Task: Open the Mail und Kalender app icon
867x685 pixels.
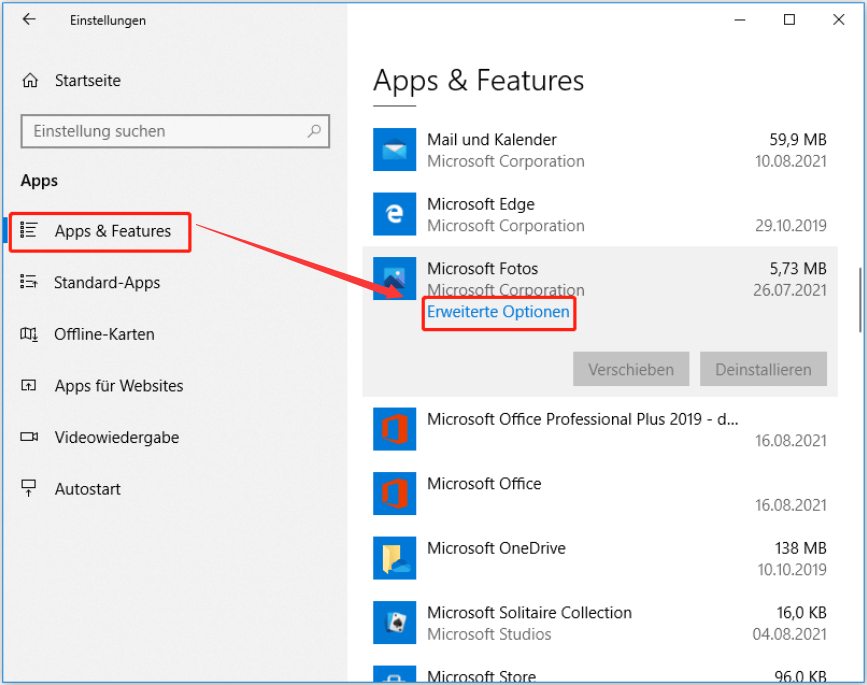Action: 394,150
